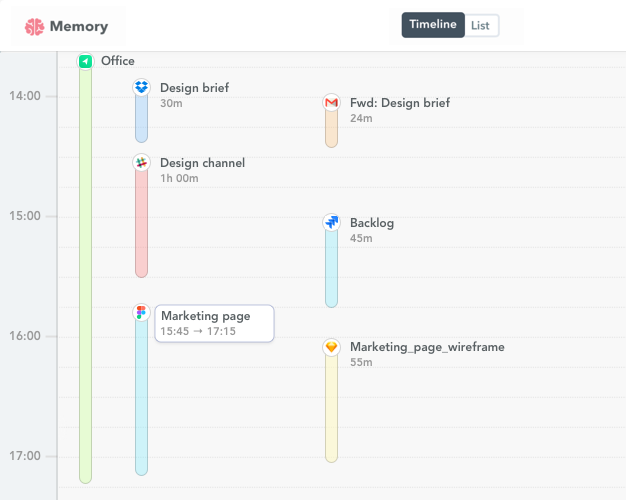Click the Memory app title

78,27
